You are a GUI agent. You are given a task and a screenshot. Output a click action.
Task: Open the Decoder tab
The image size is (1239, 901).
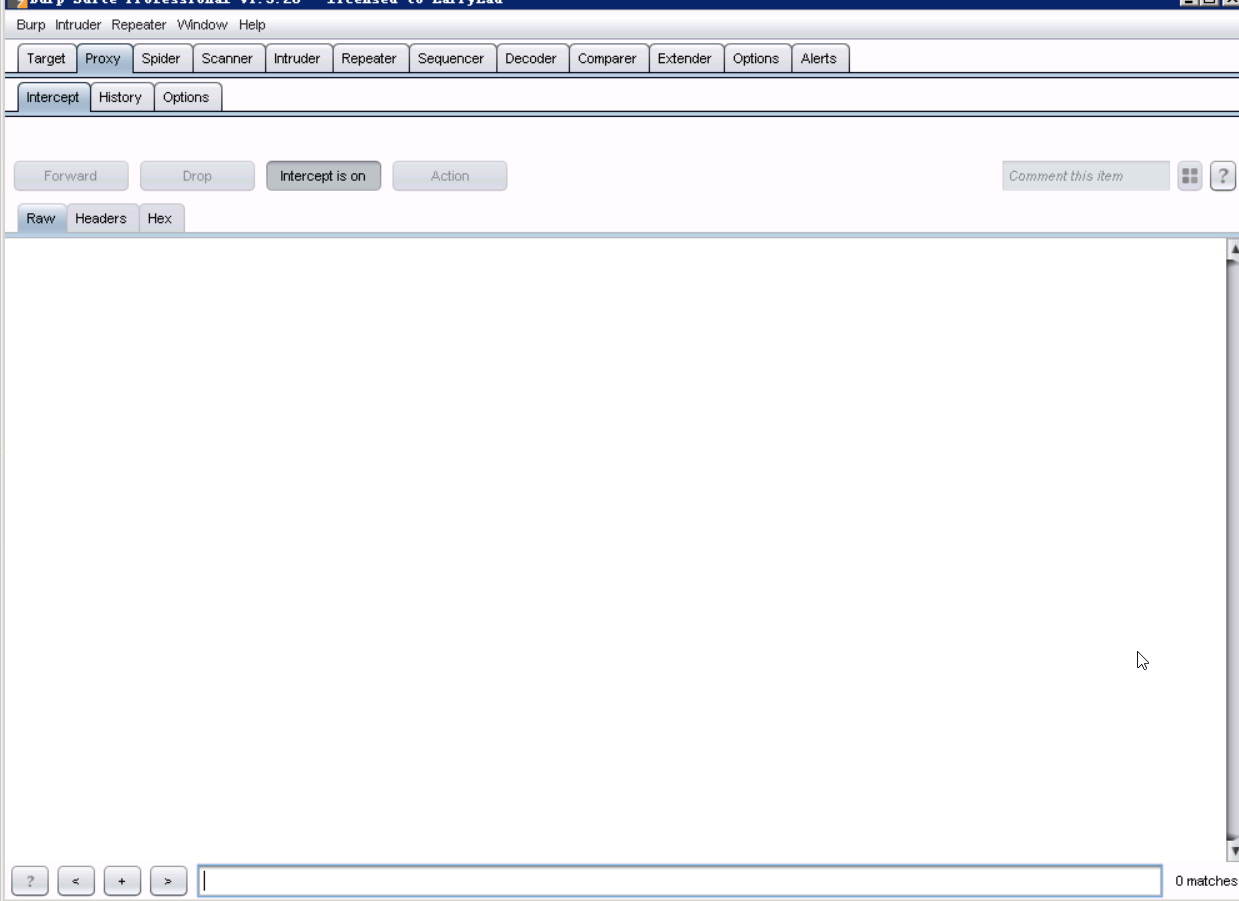click(x=533, y=58)
